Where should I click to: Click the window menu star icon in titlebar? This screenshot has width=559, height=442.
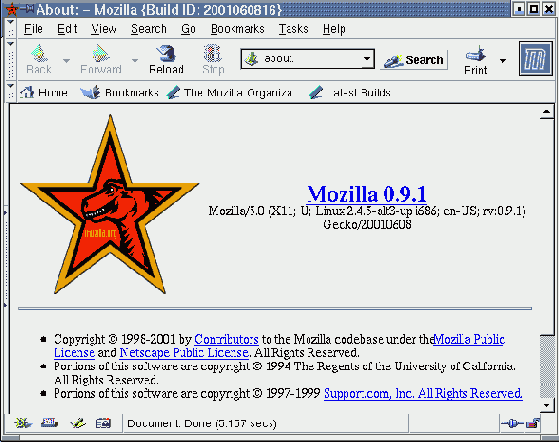pyautogui.click(x=11, y=9)
